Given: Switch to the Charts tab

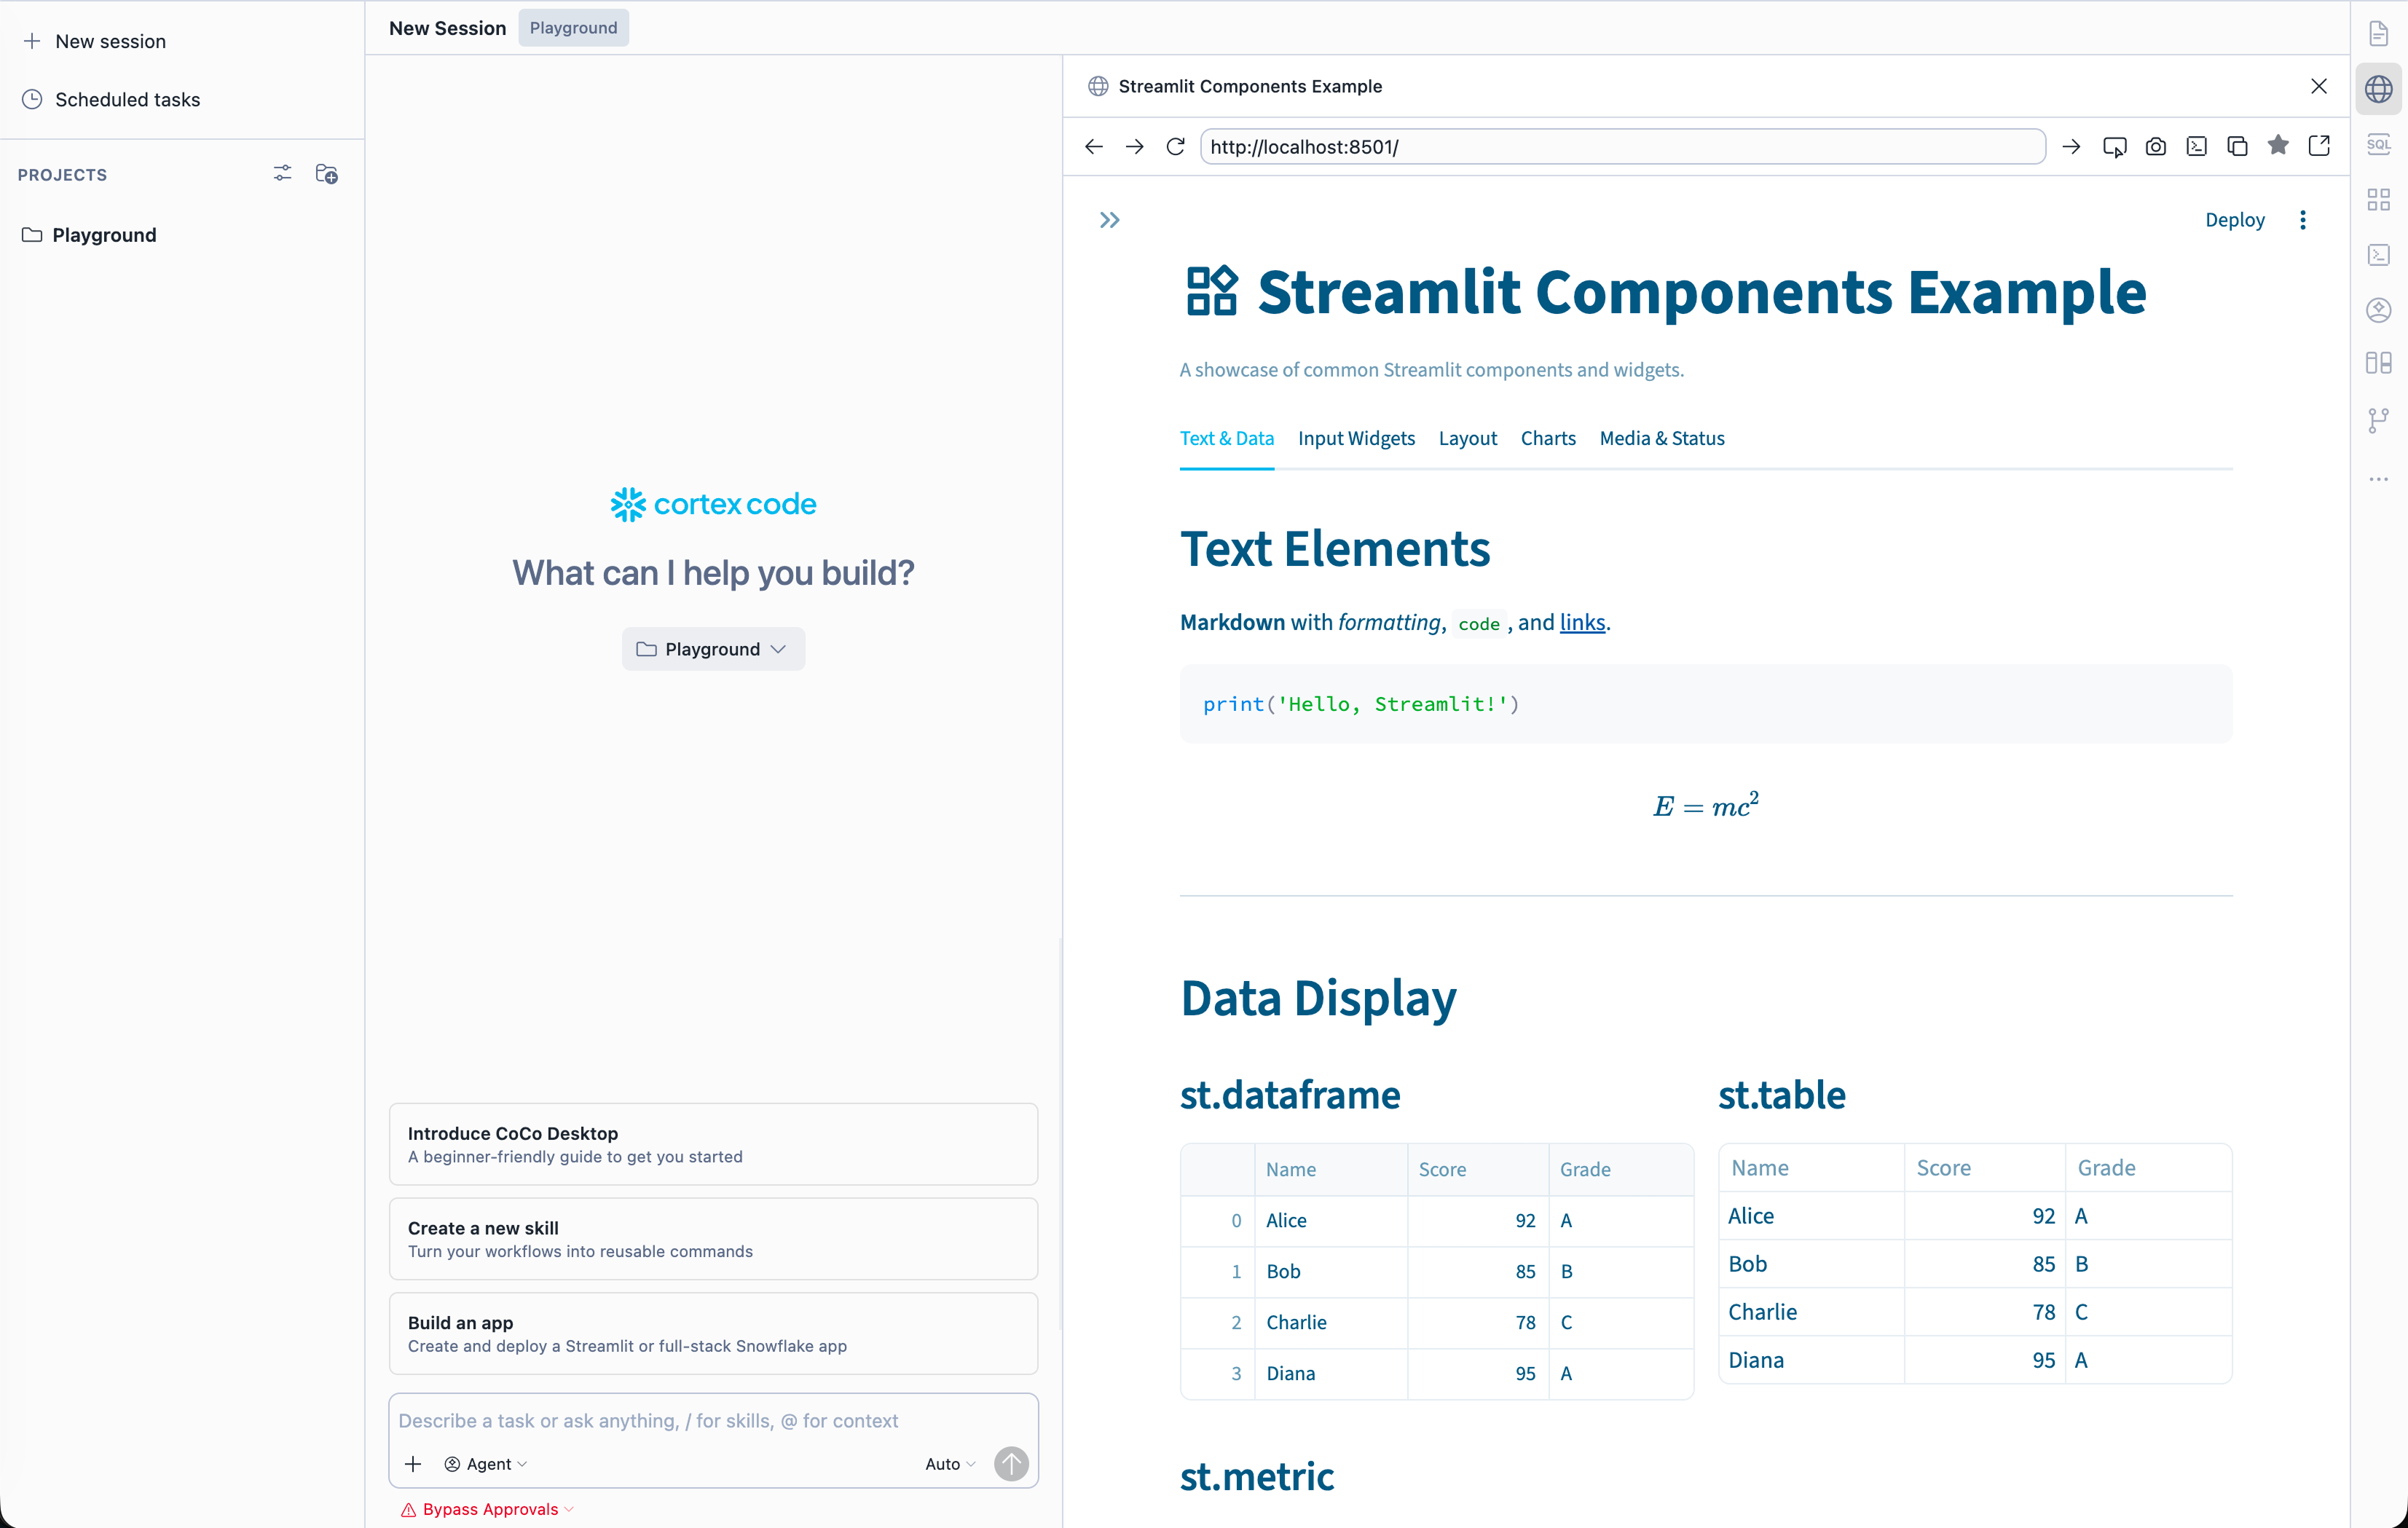Looking at the screenshot, I should click(1548, 438).
